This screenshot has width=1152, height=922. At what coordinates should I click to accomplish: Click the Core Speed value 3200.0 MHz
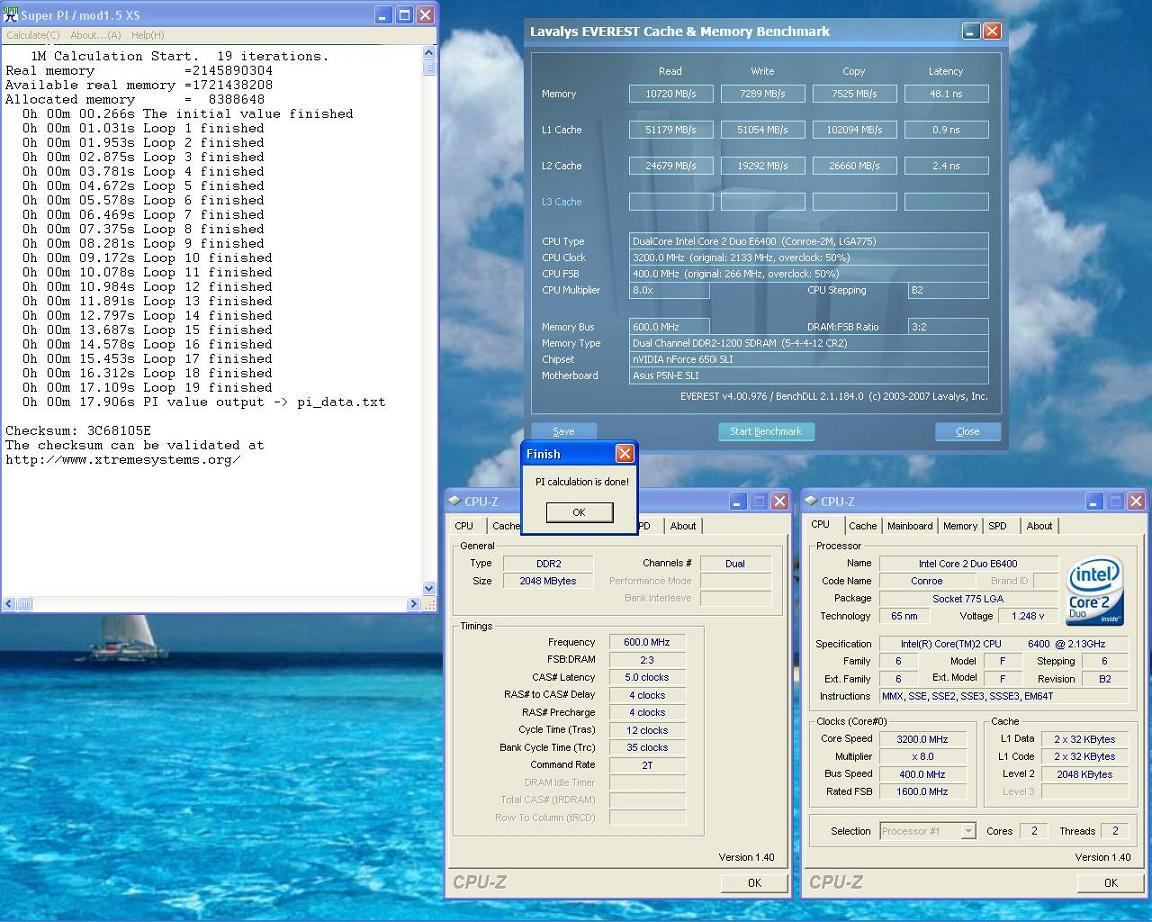point(924,740)
